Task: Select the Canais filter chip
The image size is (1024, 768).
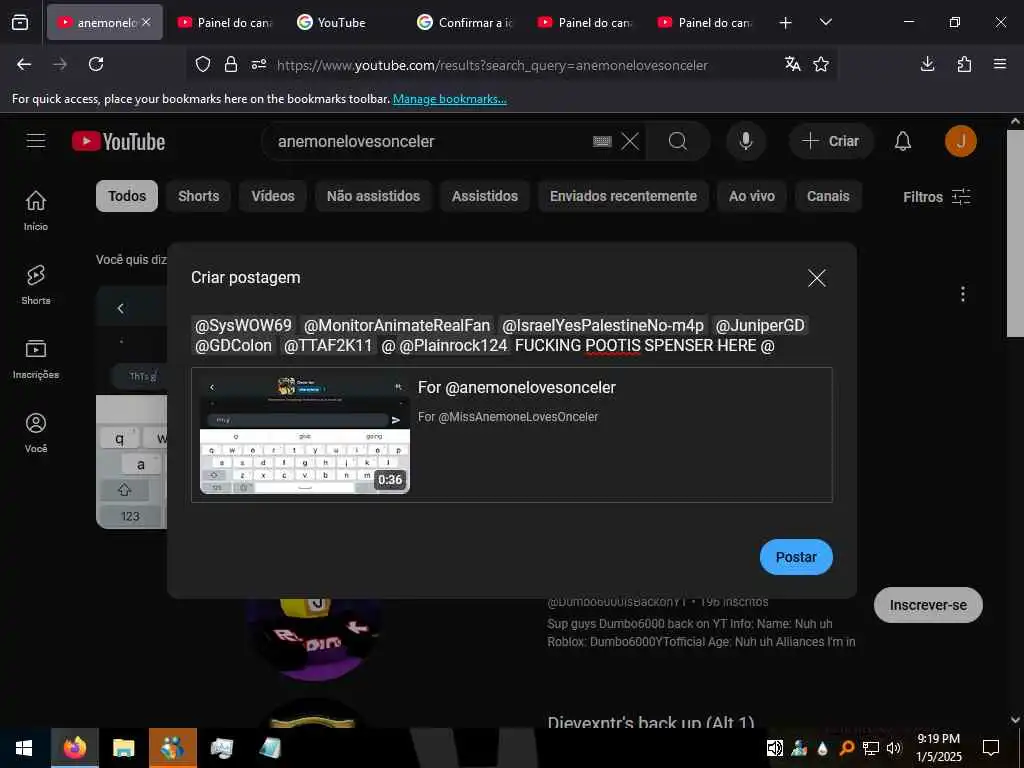Action: pos(828,196)
